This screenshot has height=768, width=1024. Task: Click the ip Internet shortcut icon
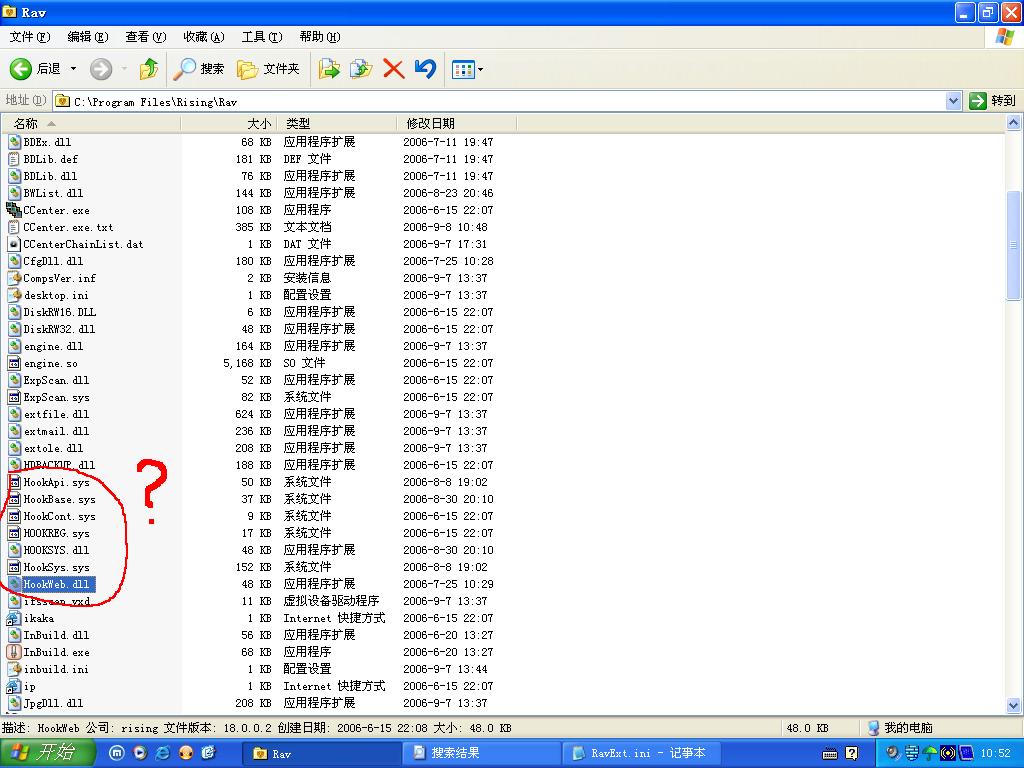coord(14,686)
